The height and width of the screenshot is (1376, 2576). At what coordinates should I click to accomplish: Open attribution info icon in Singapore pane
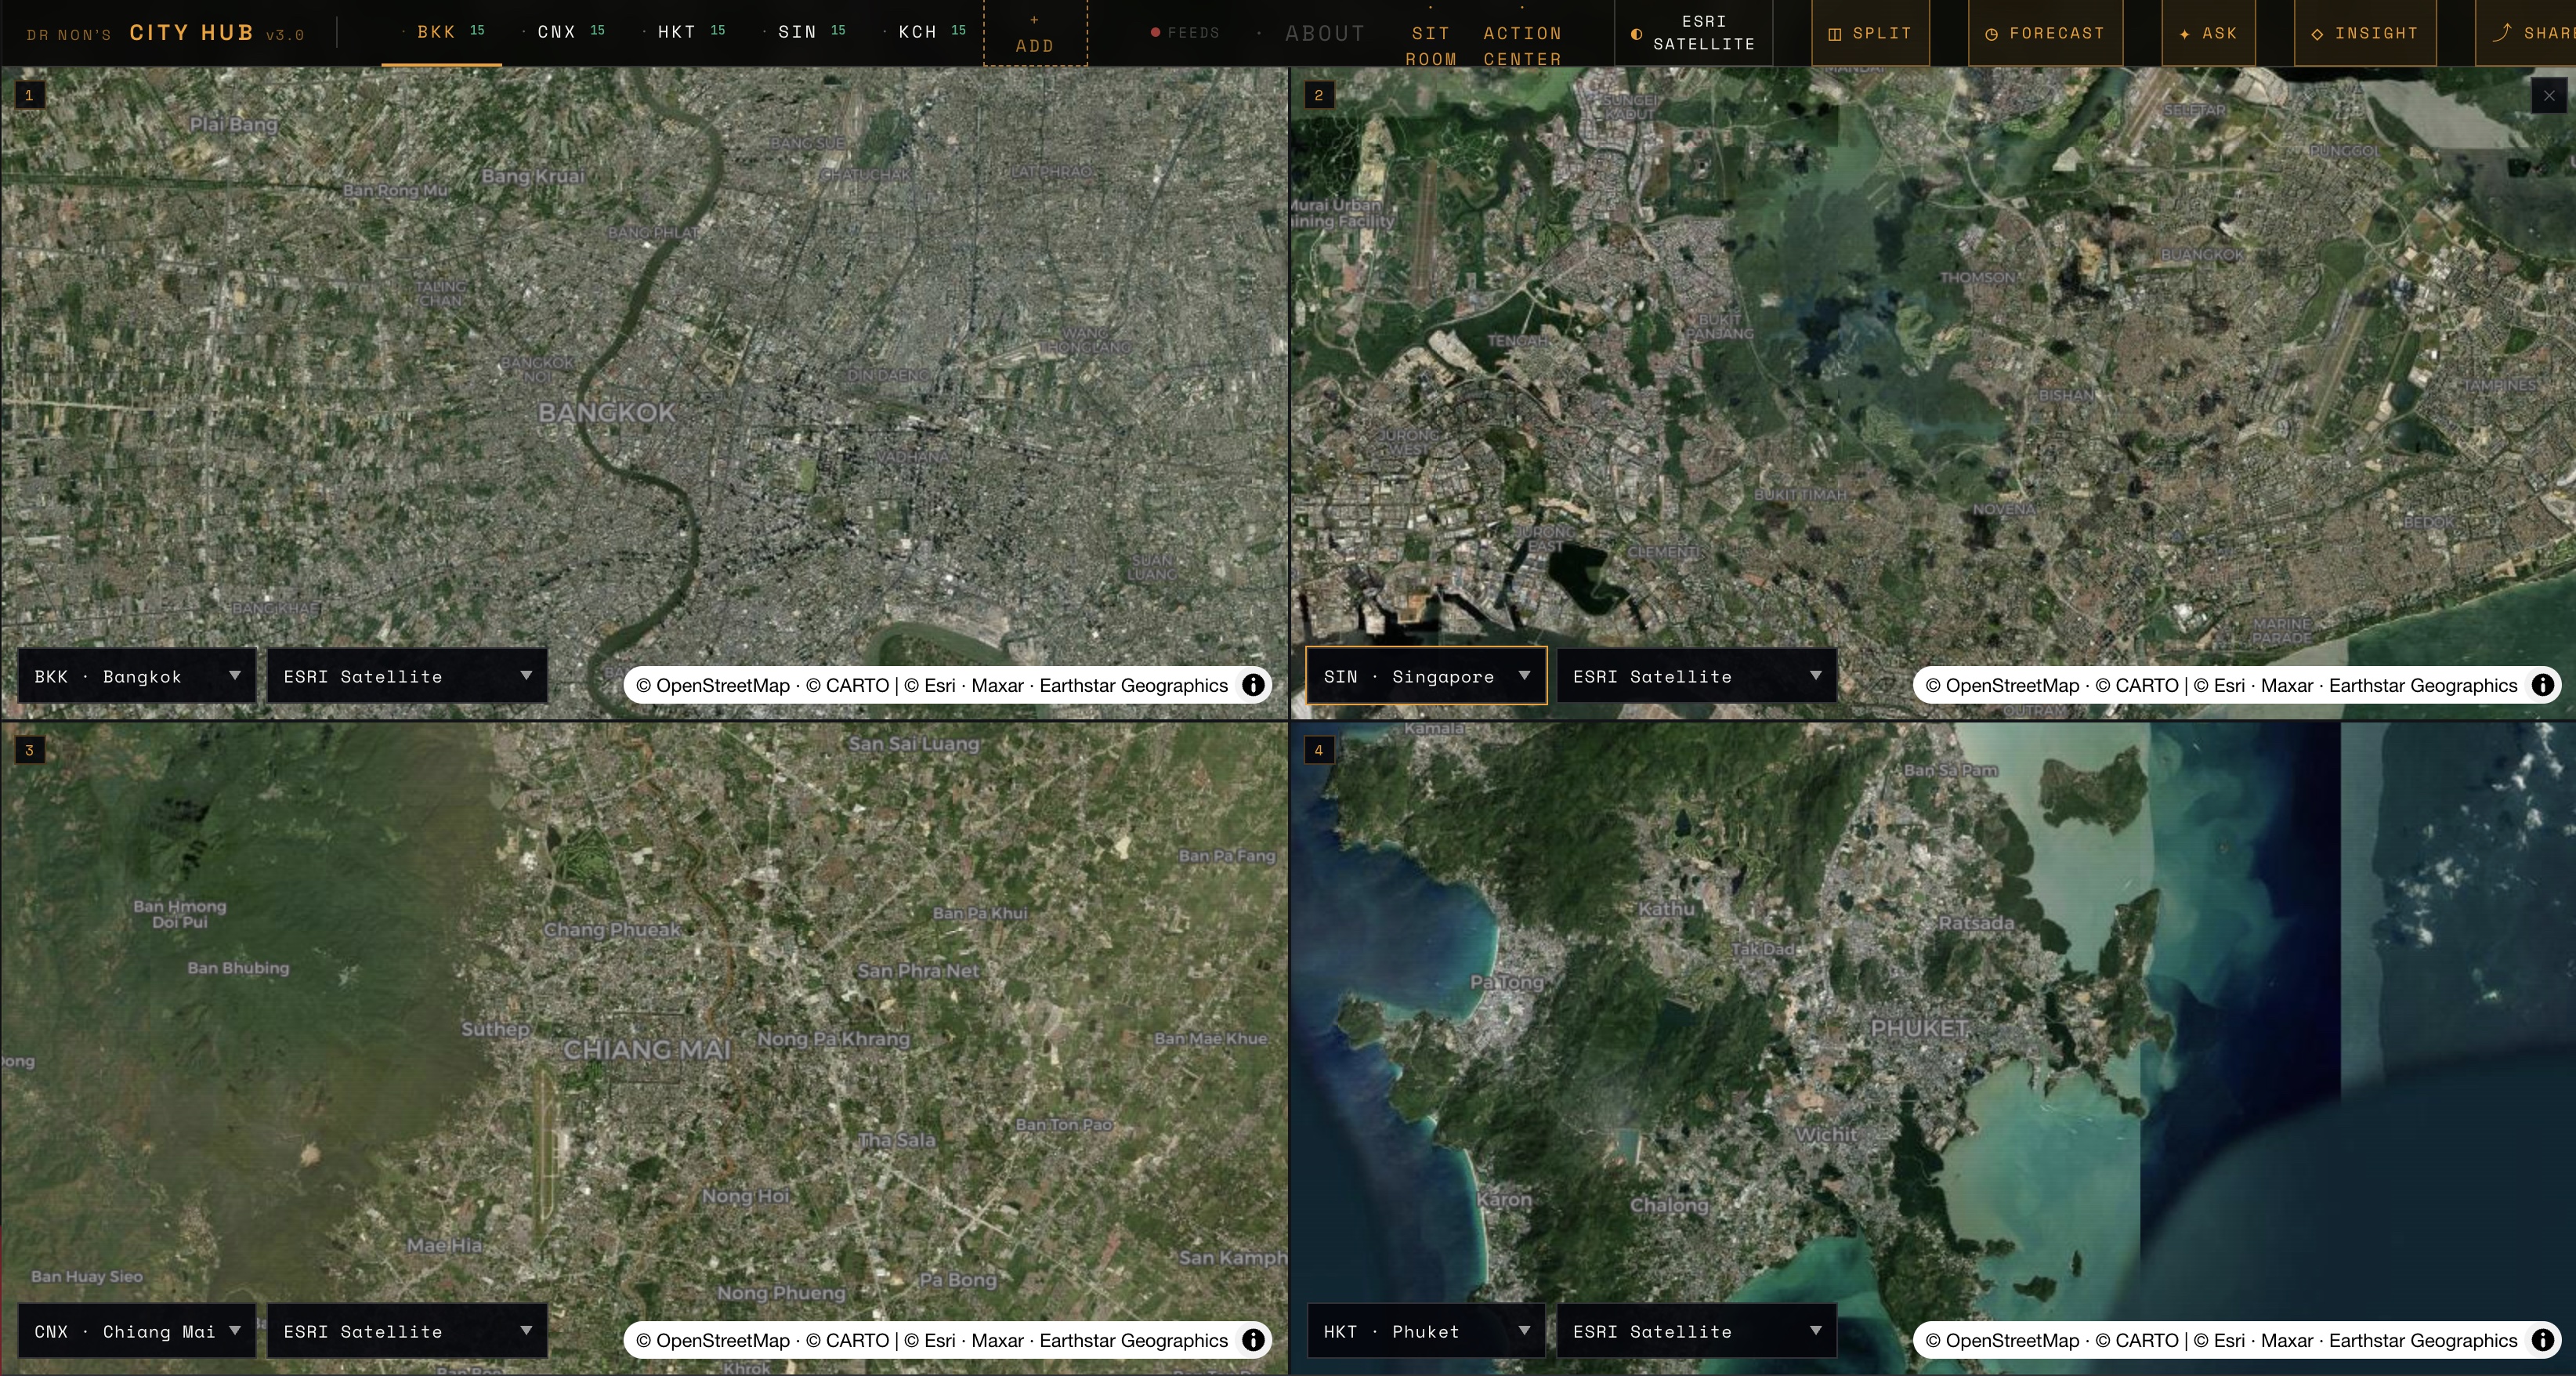tap(2542, 685)
